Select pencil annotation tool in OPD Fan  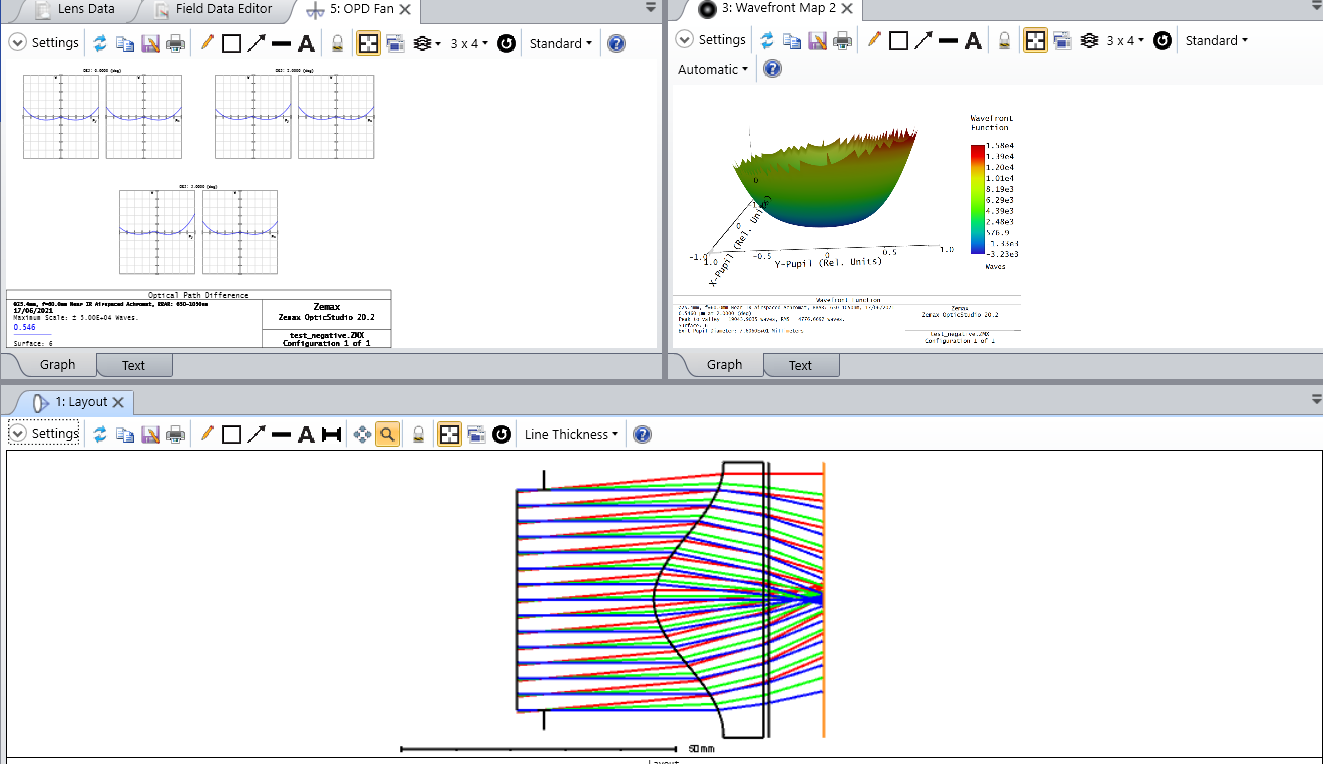click(x=207, y=43)
